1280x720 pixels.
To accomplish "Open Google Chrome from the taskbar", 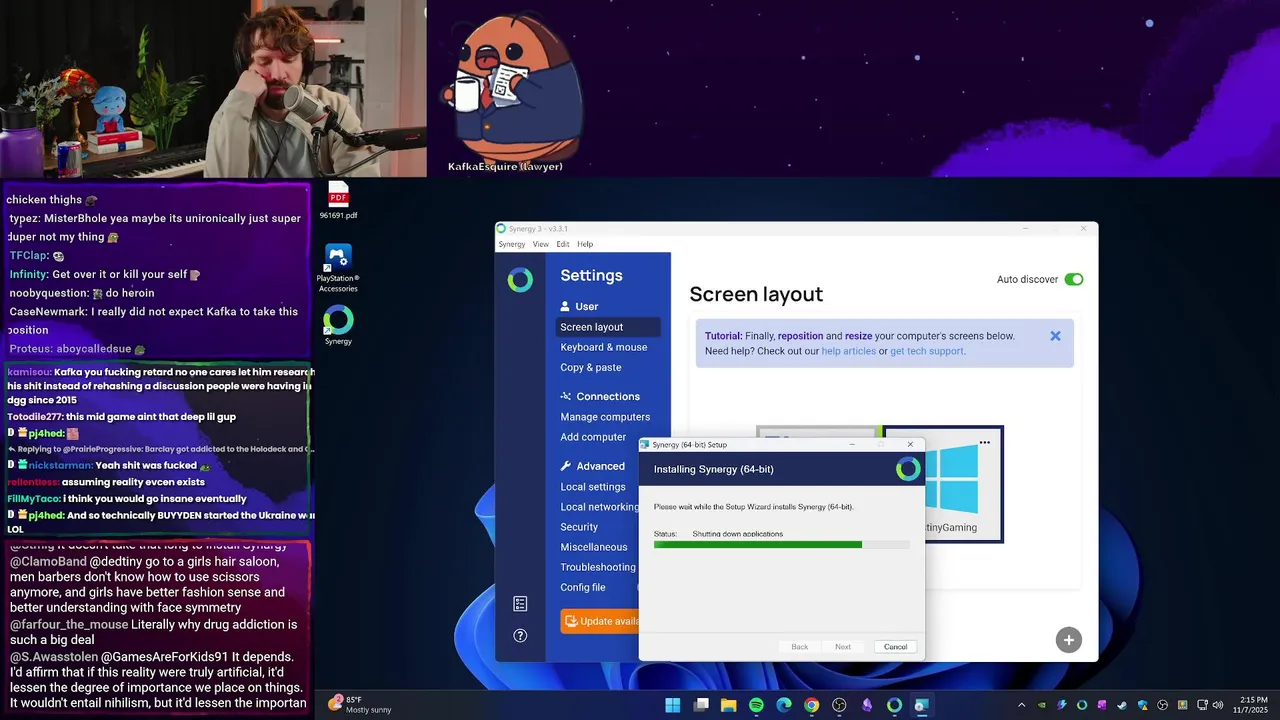I will [x=811, y=705].
